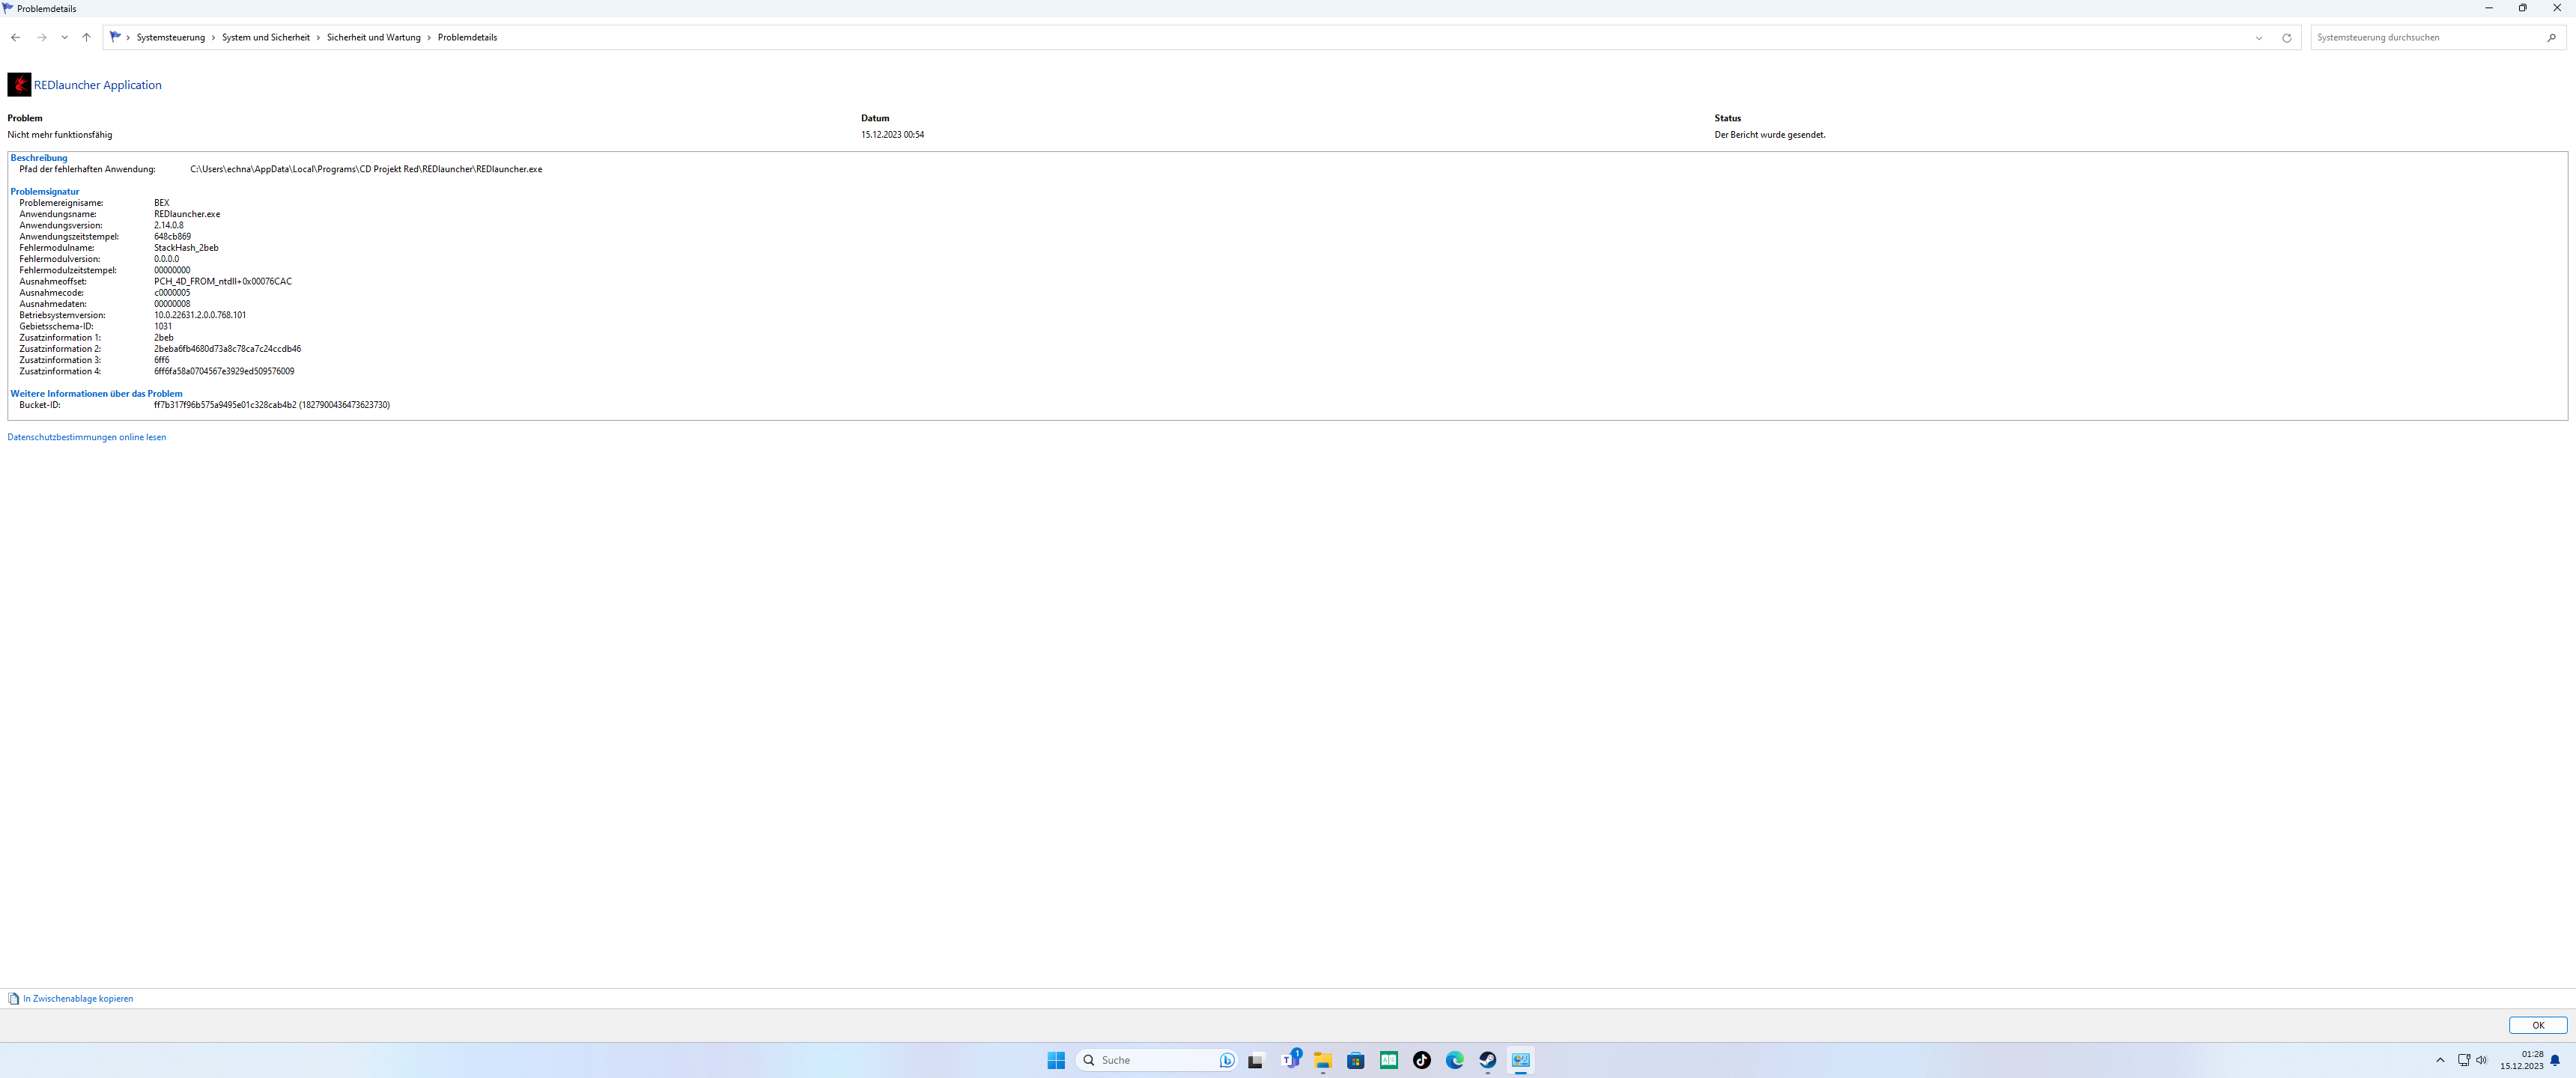
Task: Open System und Sicherheit breadcrumb
Action: coord(265,38)
